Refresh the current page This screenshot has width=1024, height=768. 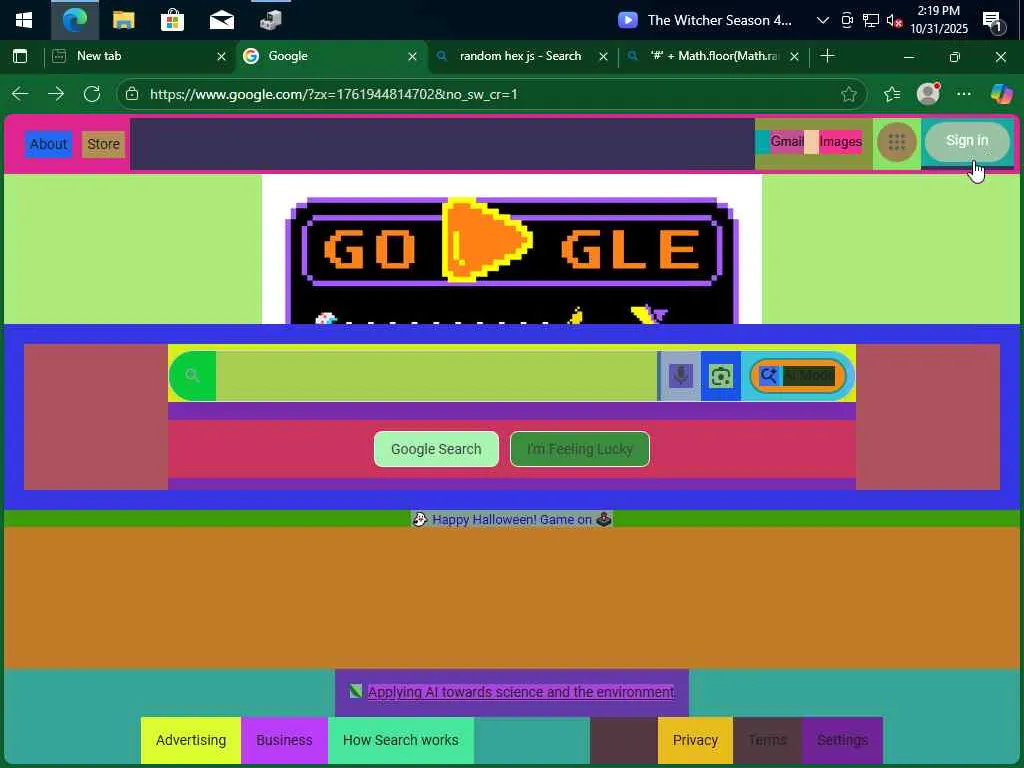(x=92, y=94)
